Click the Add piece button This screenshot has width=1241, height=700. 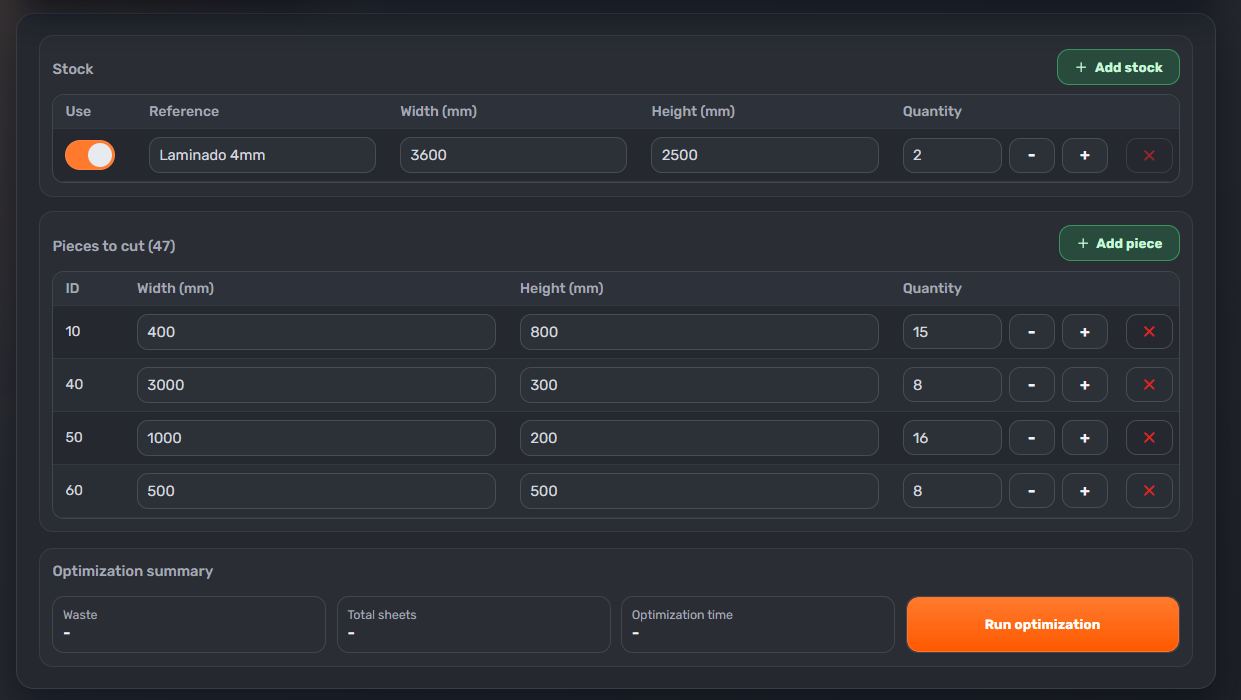(x=1118, y=243)
